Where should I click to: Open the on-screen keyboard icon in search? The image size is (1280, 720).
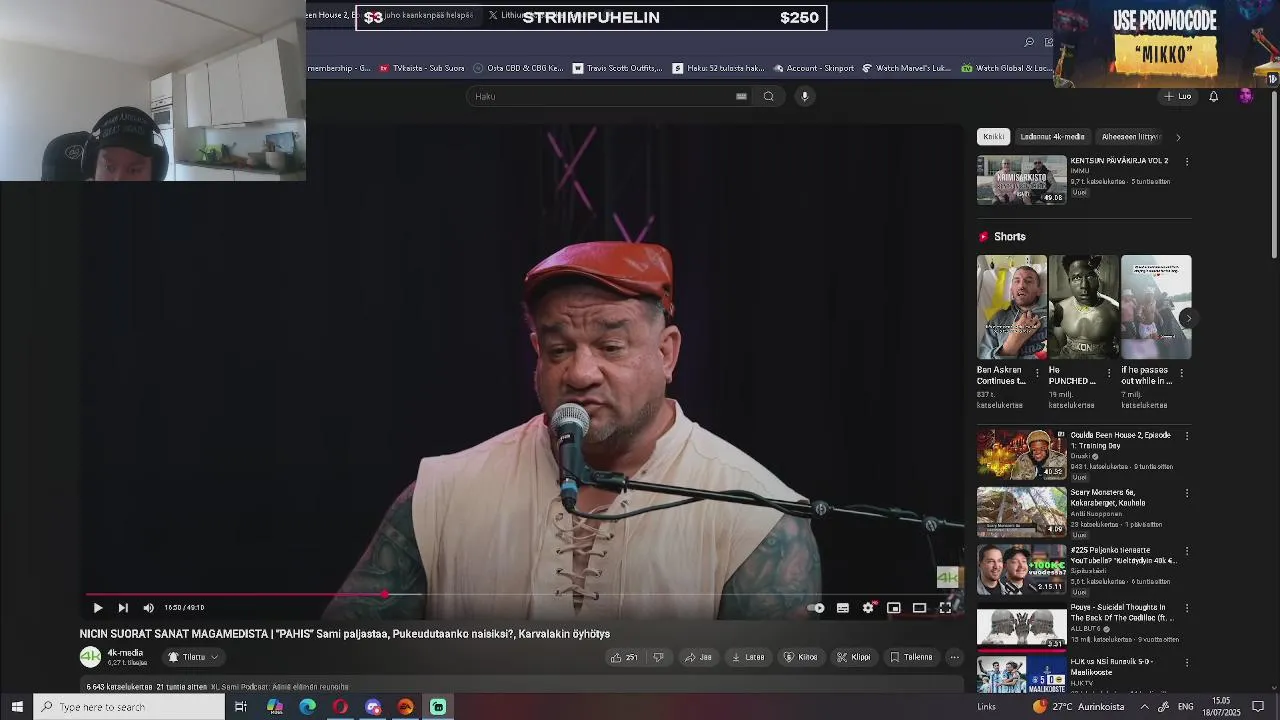741,96
